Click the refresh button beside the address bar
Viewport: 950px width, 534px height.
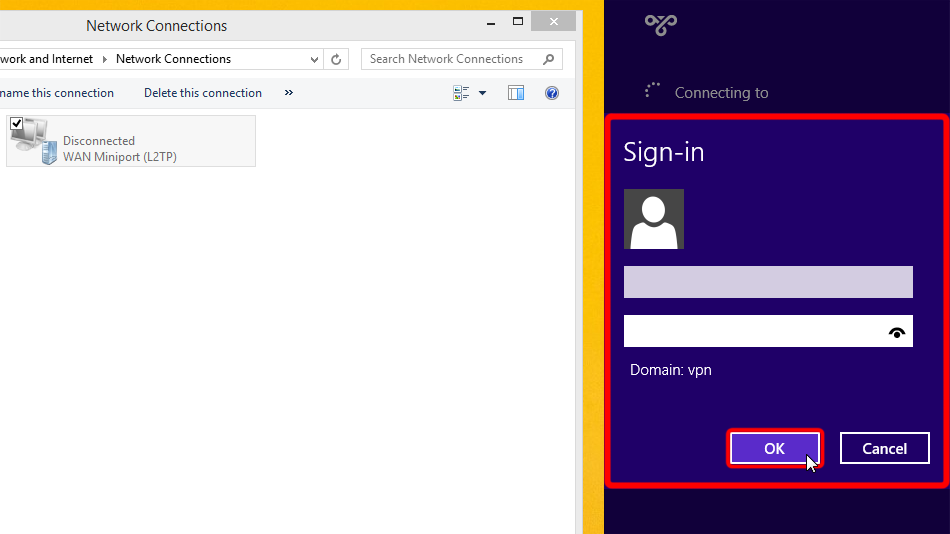pyautogui.click(x=336, y=59)
